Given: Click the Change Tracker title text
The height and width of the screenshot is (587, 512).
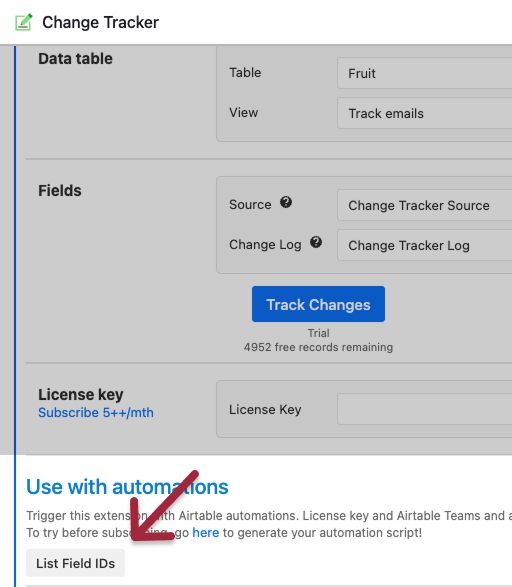Looking at the screenshot, I should coord(100,22).
